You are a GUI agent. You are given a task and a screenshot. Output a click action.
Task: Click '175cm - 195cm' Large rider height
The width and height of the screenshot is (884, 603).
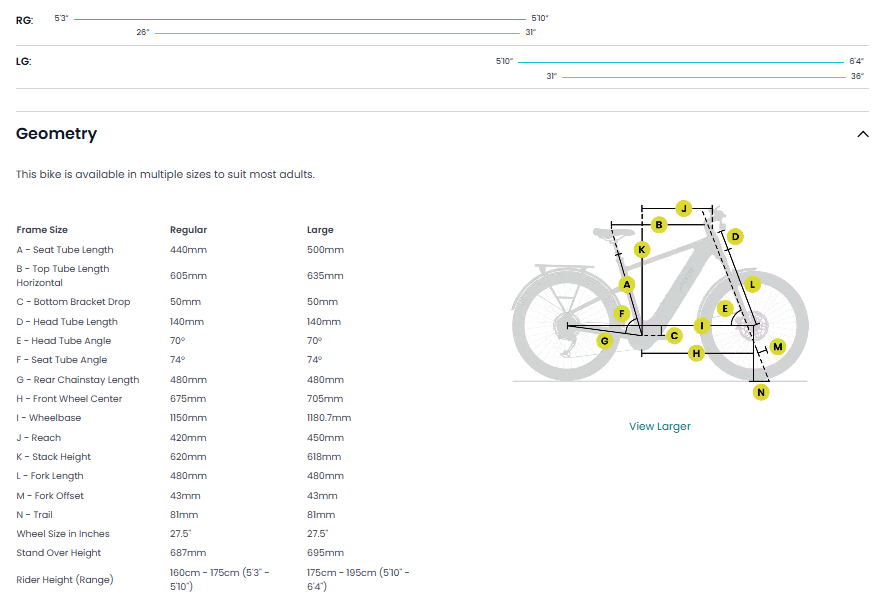coord(358,580)
